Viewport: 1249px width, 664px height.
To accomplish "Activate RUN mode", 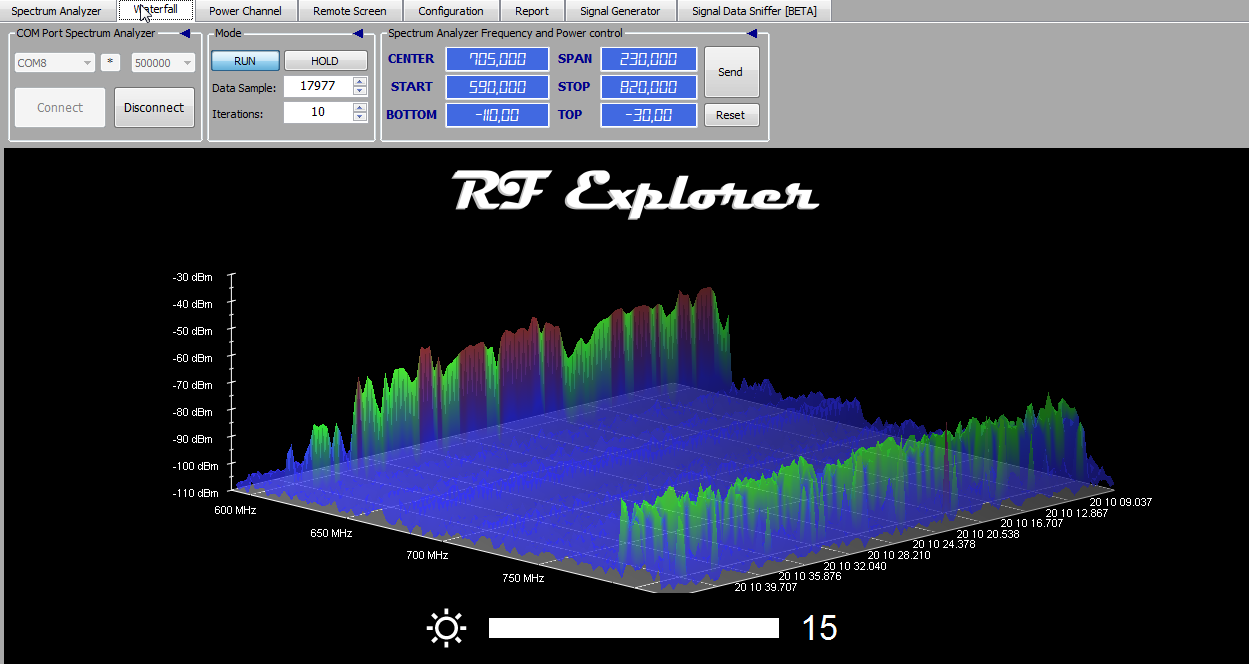I will [245, 61].
